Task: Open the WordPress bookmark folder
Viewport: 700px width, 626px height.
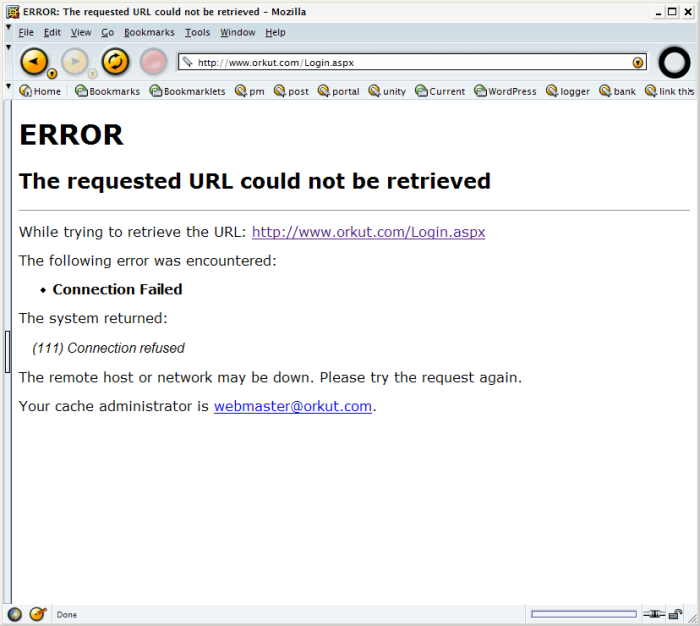Action: (x=505, y=91)
